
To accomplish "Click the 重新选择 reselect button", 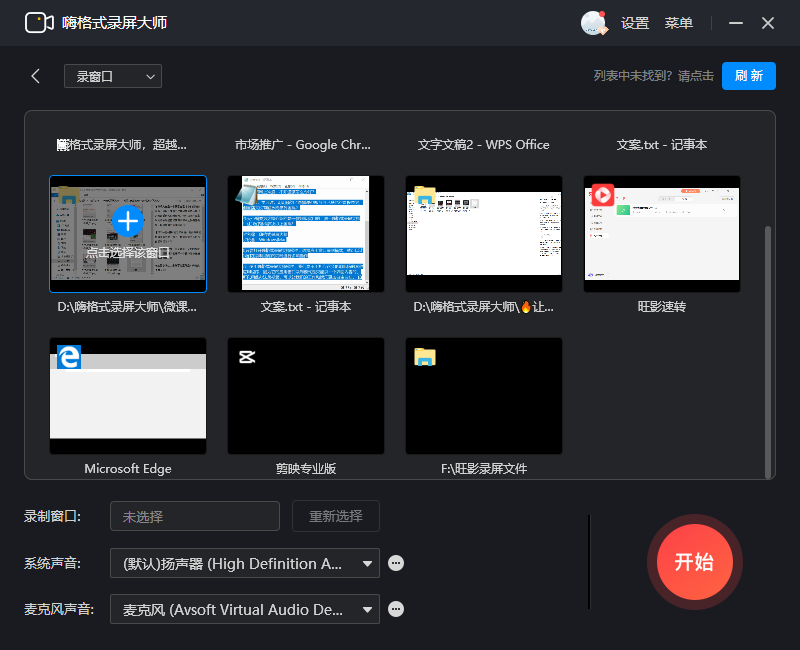I will pyautogui.click(x=335, y=516).
